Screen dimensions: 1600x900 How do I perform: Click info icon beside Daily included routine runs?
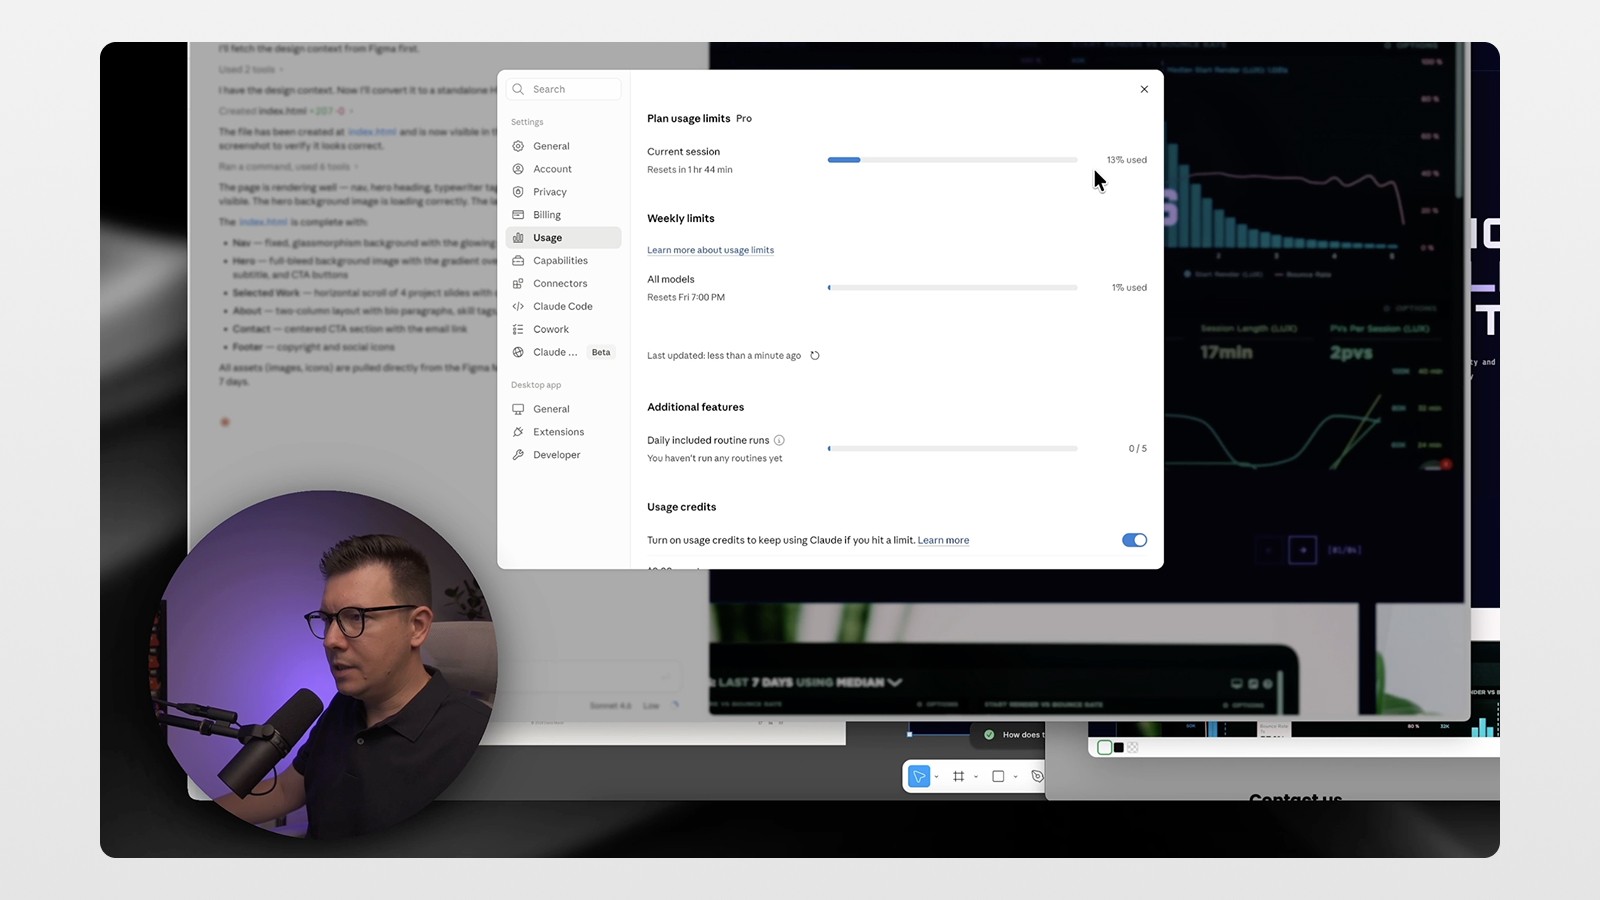click(x=779, y=440)
